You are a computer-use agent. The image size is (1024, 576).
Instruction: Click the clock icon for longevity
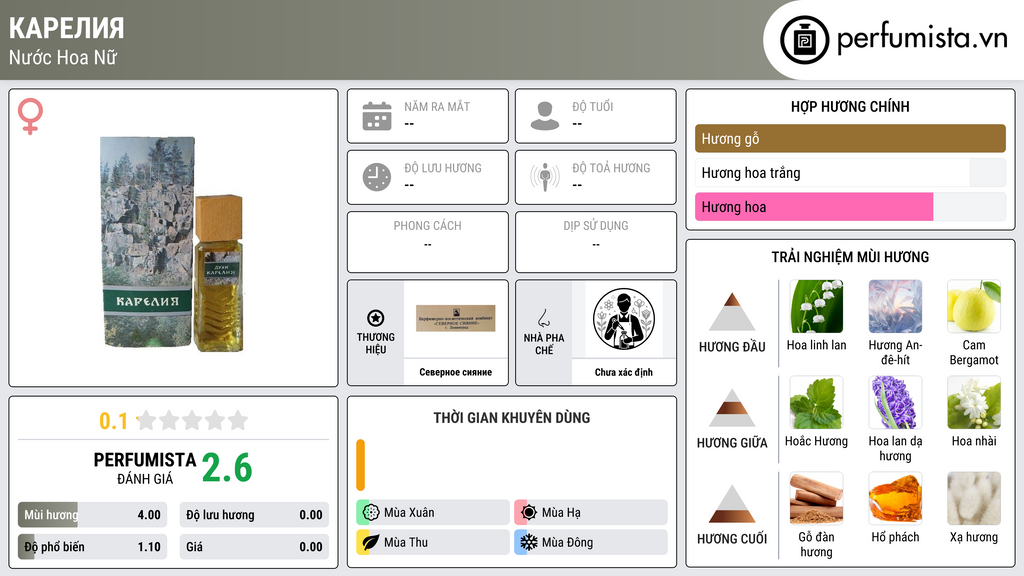point(377,177)
